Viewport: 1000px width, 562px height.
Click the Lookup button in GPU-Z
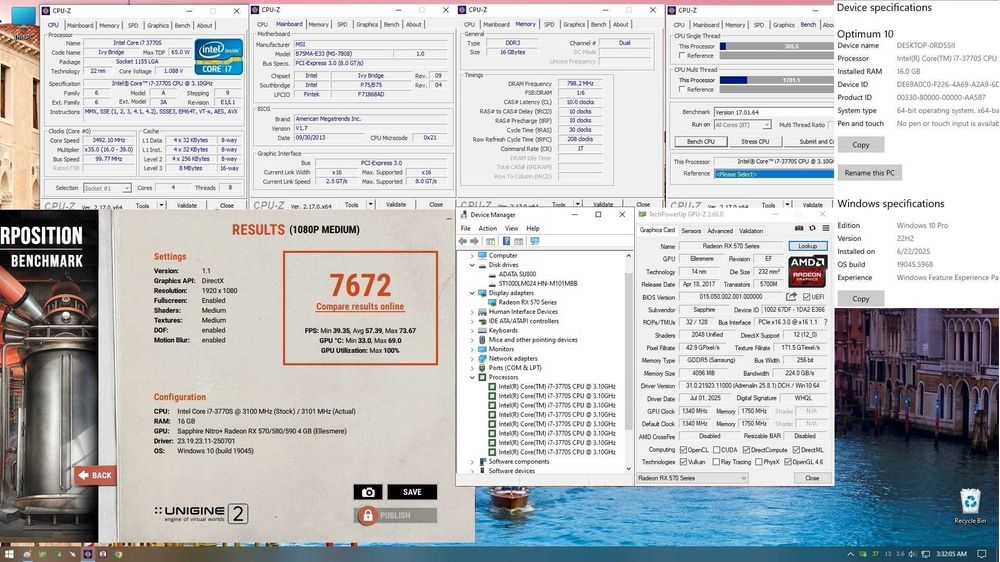point(807,246)
